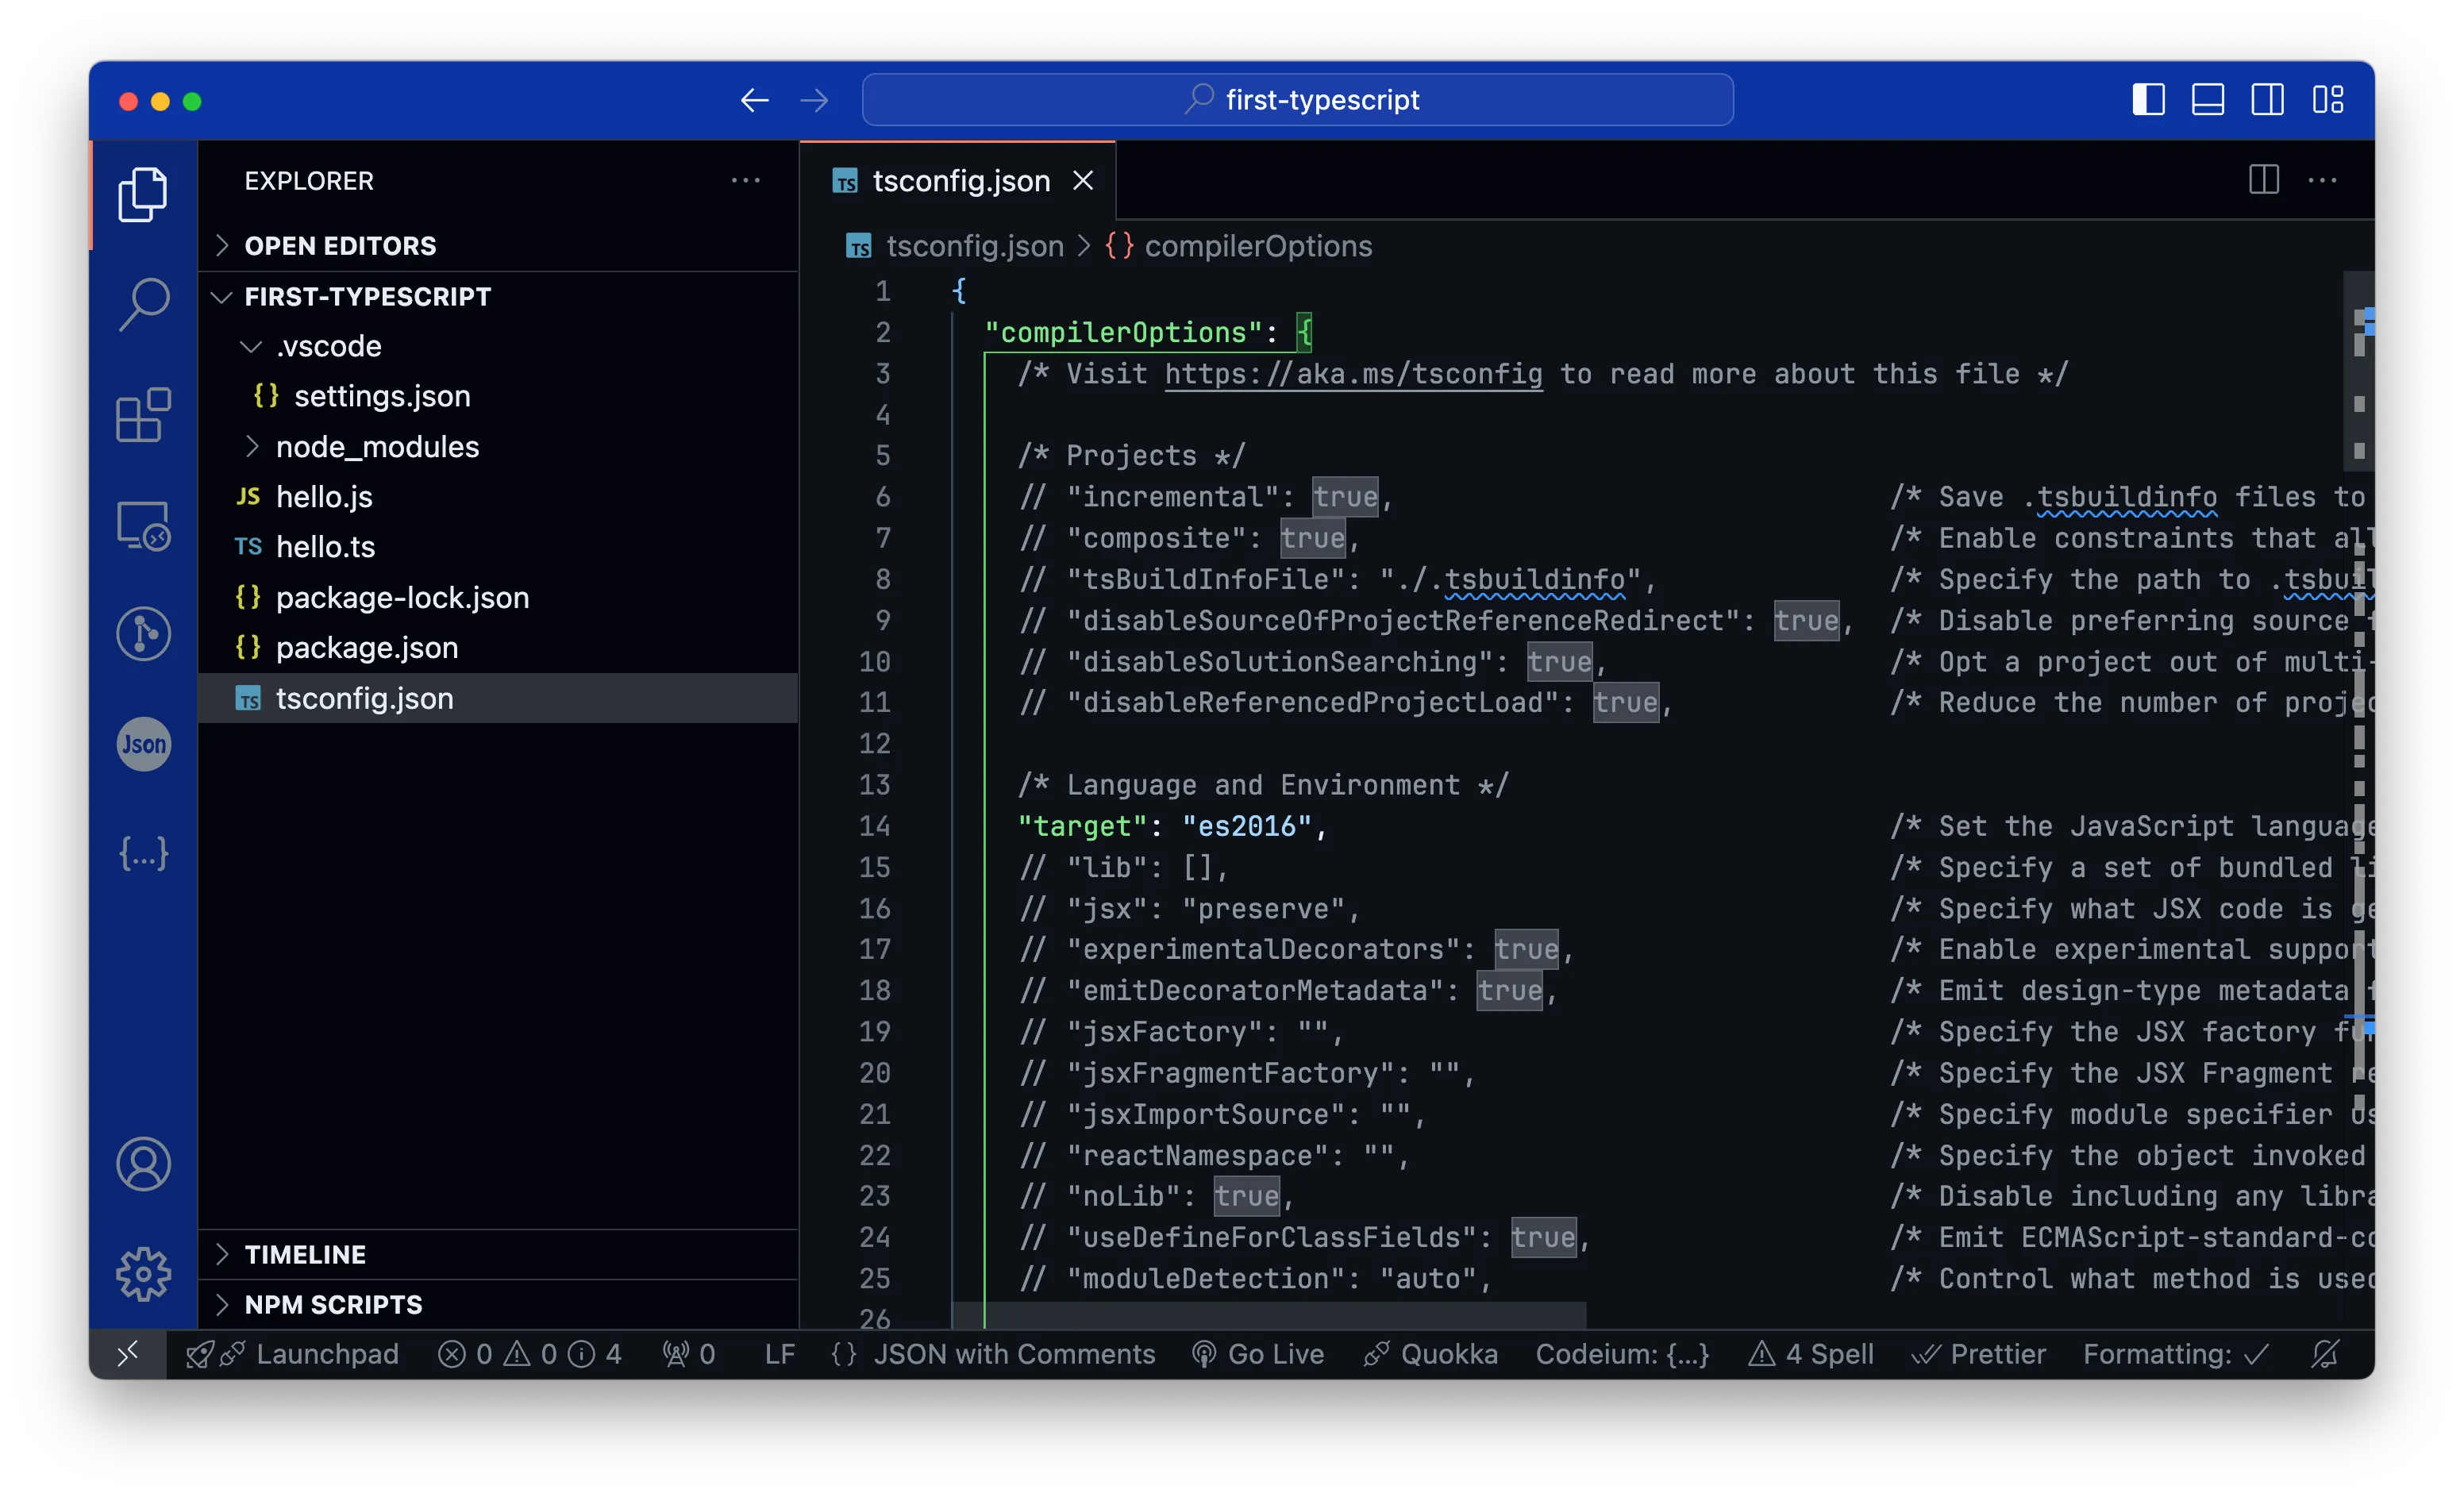Expand the NPM Scripts section
The image size is (2464, 1497).
click(498, 1304)
